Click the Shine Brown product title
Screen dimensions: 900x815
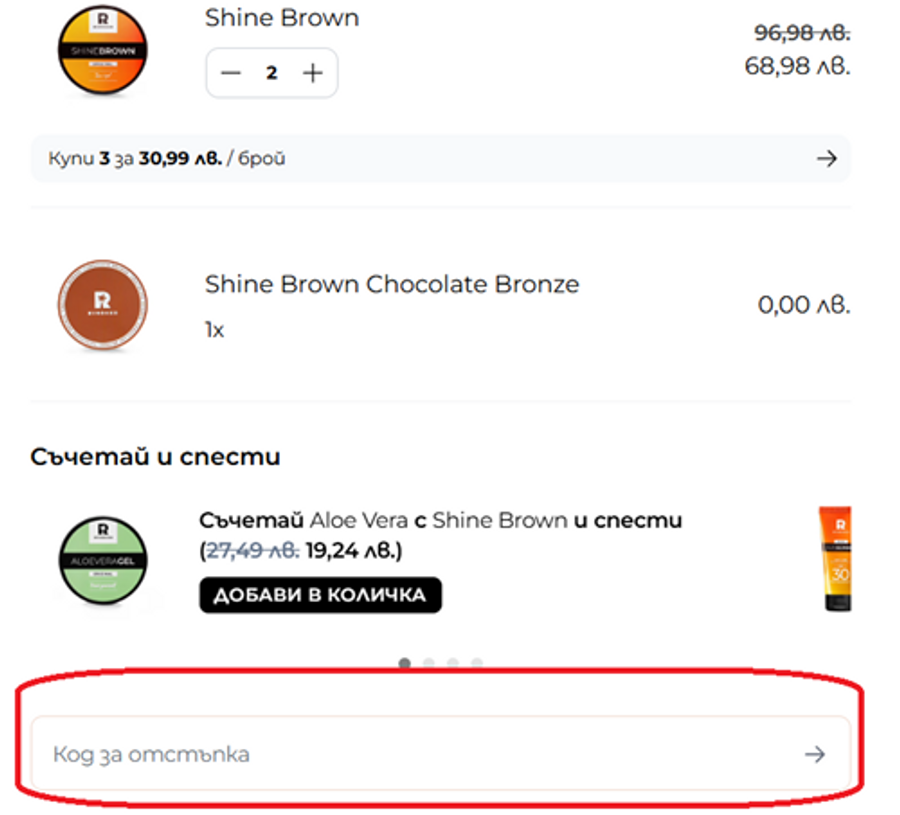(280, 17)
